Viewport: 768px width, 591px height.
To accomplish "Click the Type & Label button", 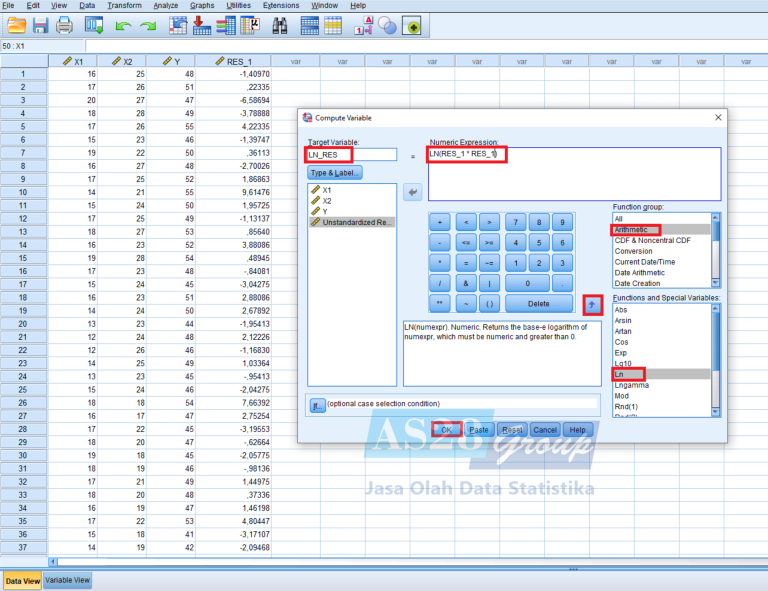I will [336, 173].
